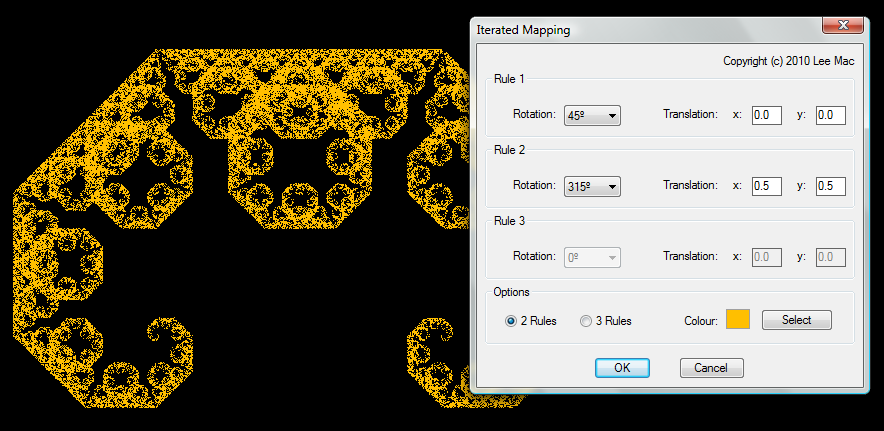884x431 pixels.
Task: Click the Rule 2 translation y field
Action: click(830, 186)
